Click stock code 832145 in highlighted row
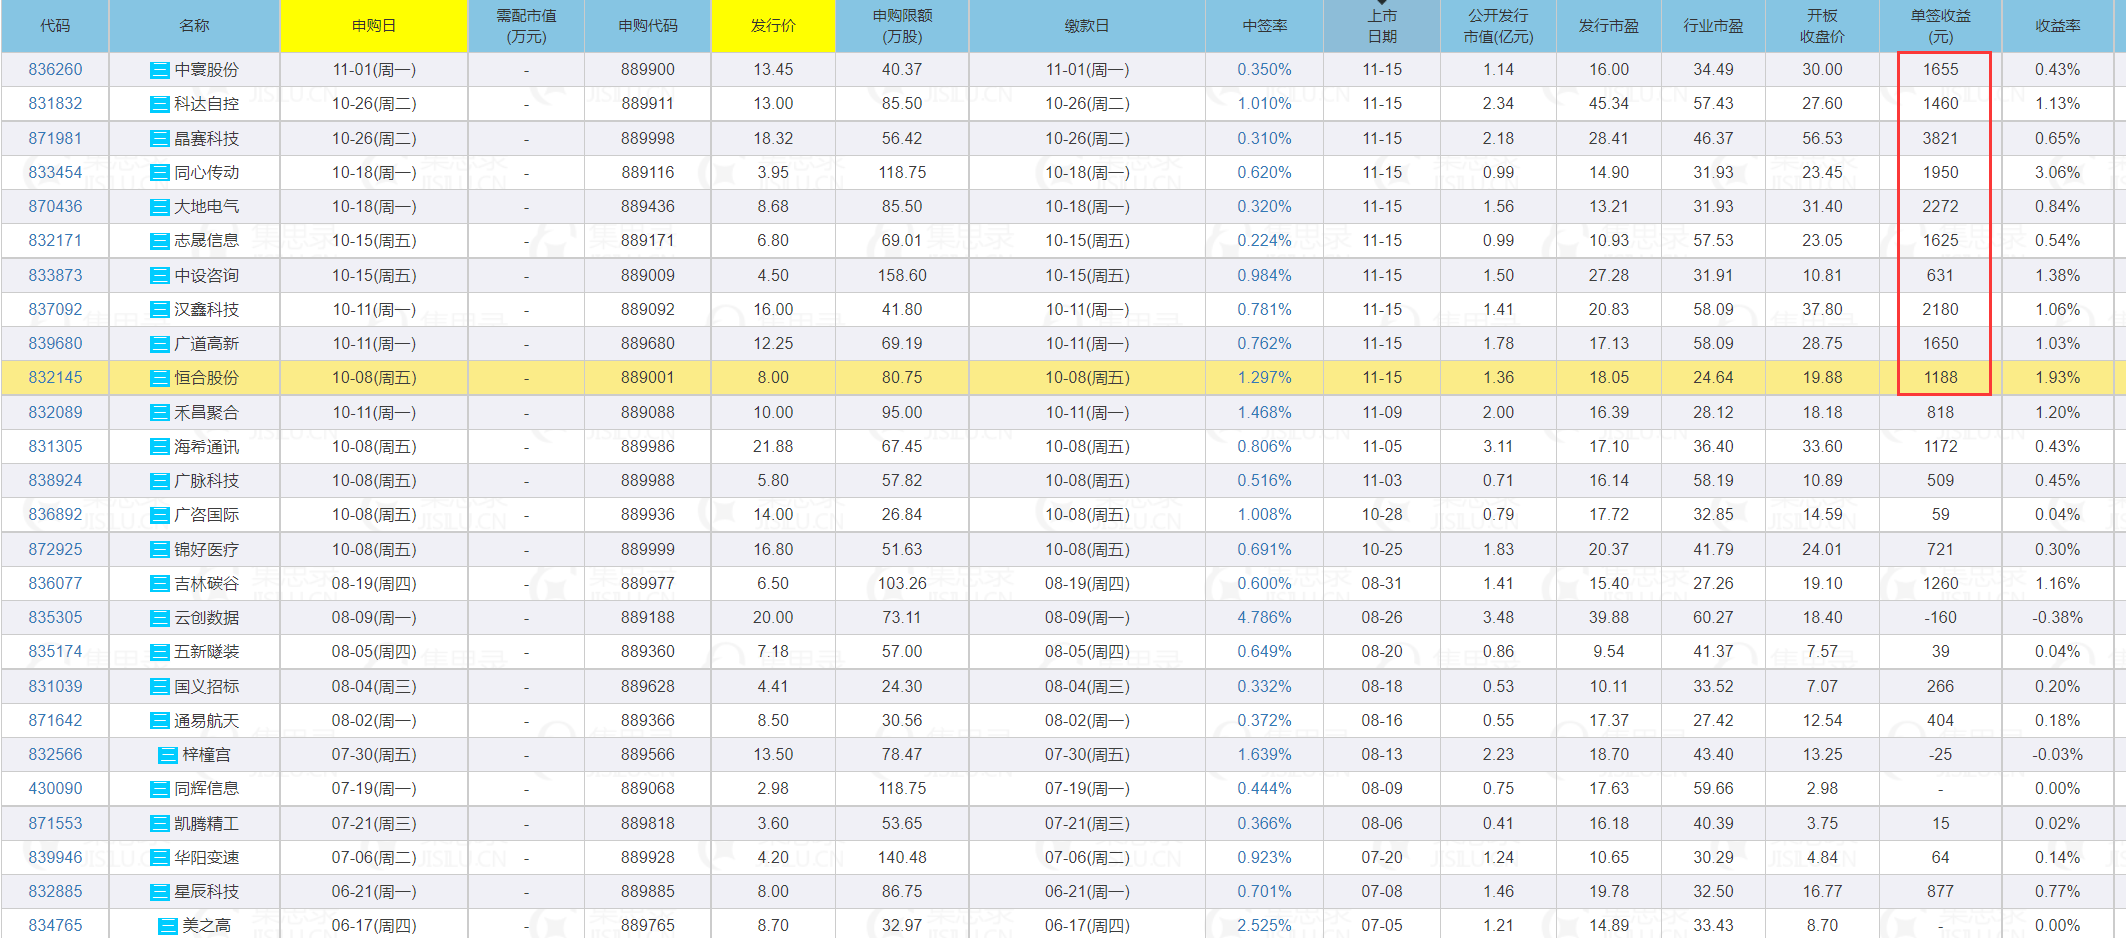This screenshot has height=938, width=2126. pyautogui.click(x=55, y=378)
